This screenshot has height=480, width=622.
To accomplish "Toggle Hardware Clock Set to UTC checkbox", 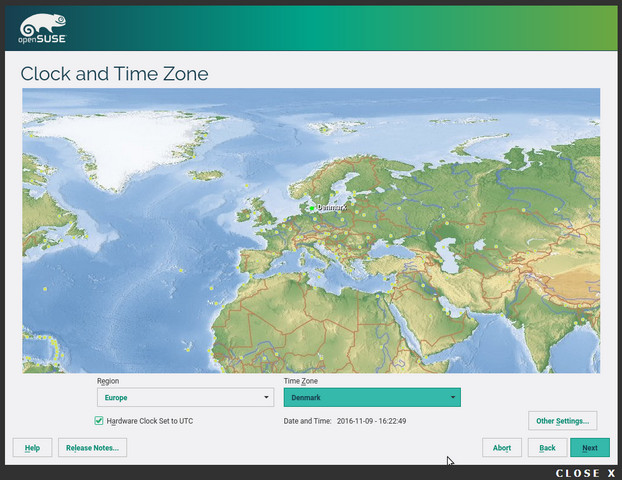I will click(99, 421).
